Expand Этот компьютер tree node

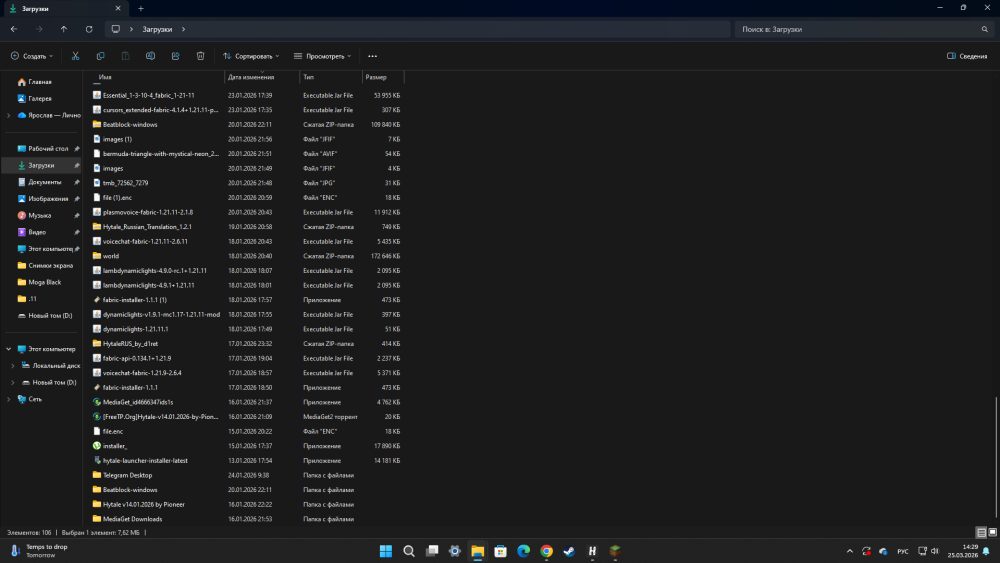tap(8, 349)
